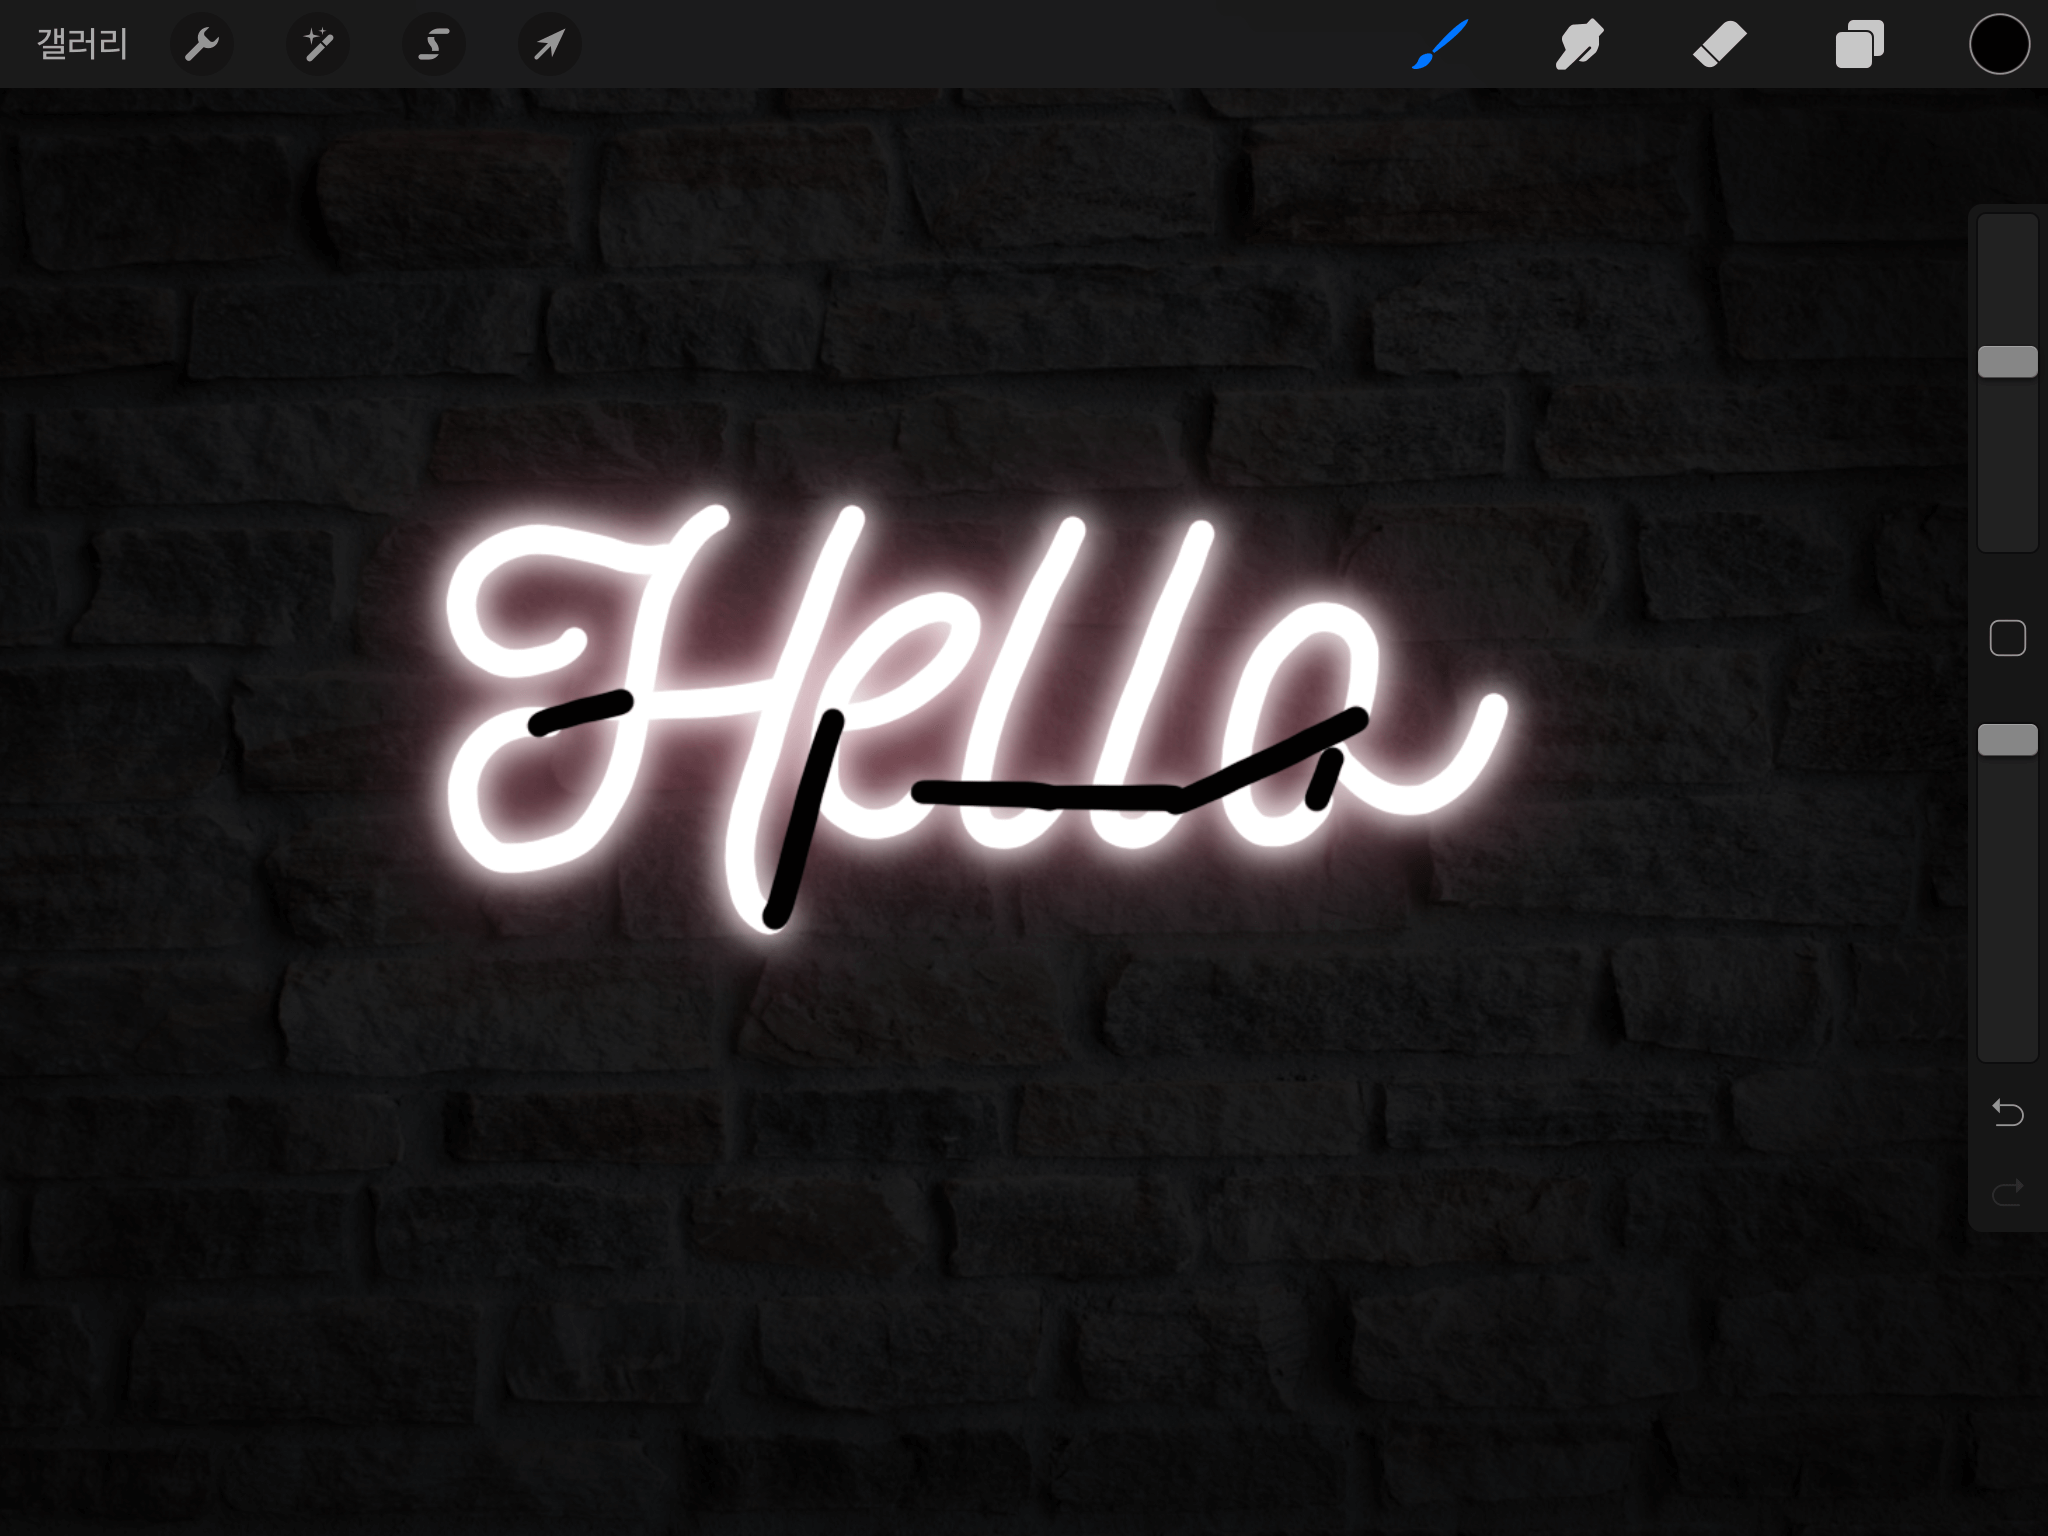
Task: Open the Adjustments magic wand menu
Action: coord(318,45)
